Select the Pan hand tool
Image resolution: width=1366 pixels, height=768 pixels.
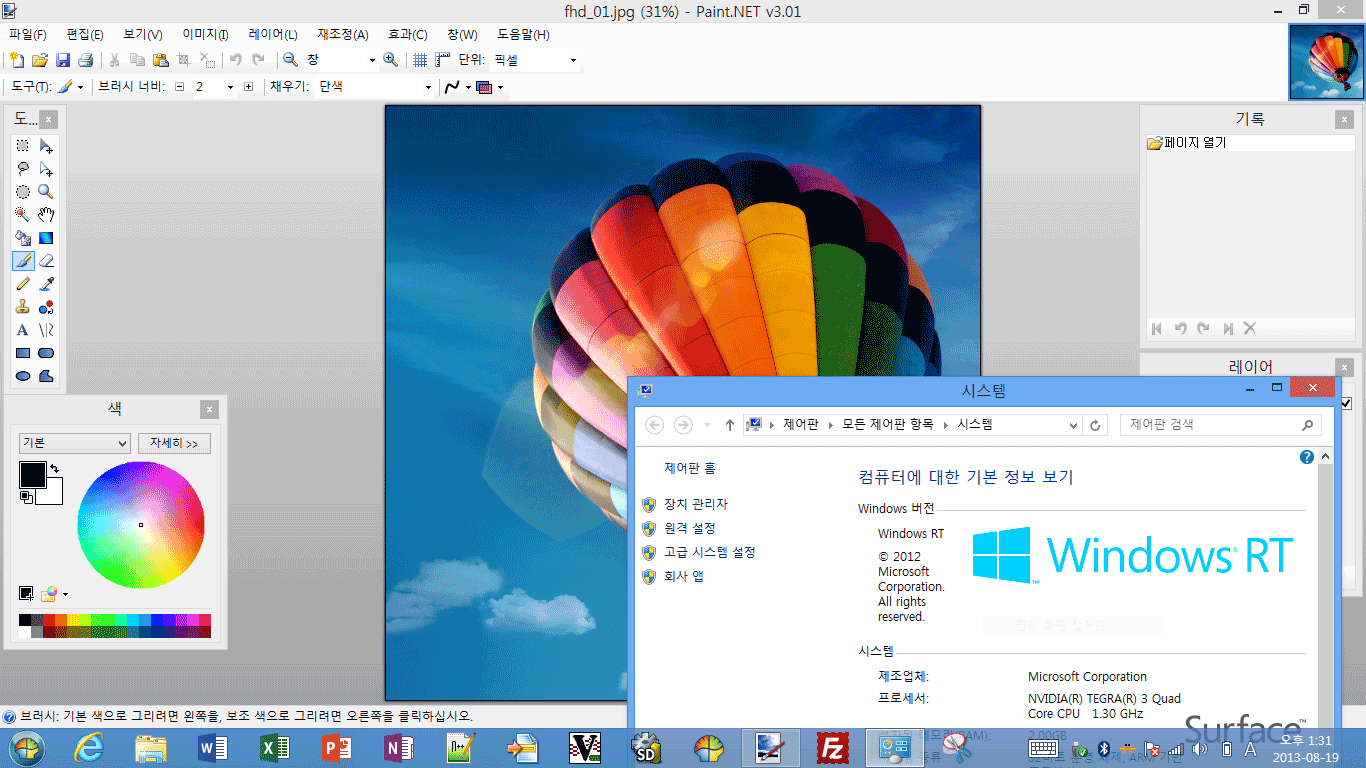point(46,214)
